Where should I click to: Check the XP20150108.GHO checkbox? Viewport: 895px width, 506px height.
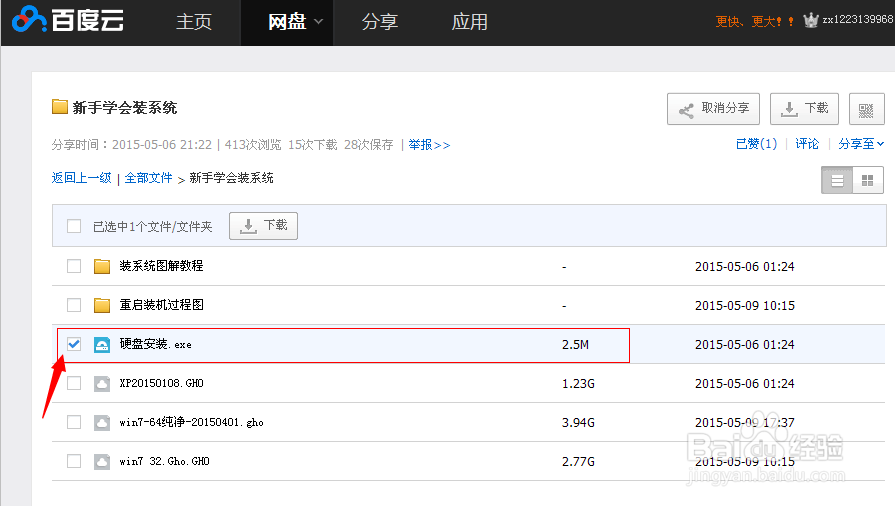coord(74,383)
